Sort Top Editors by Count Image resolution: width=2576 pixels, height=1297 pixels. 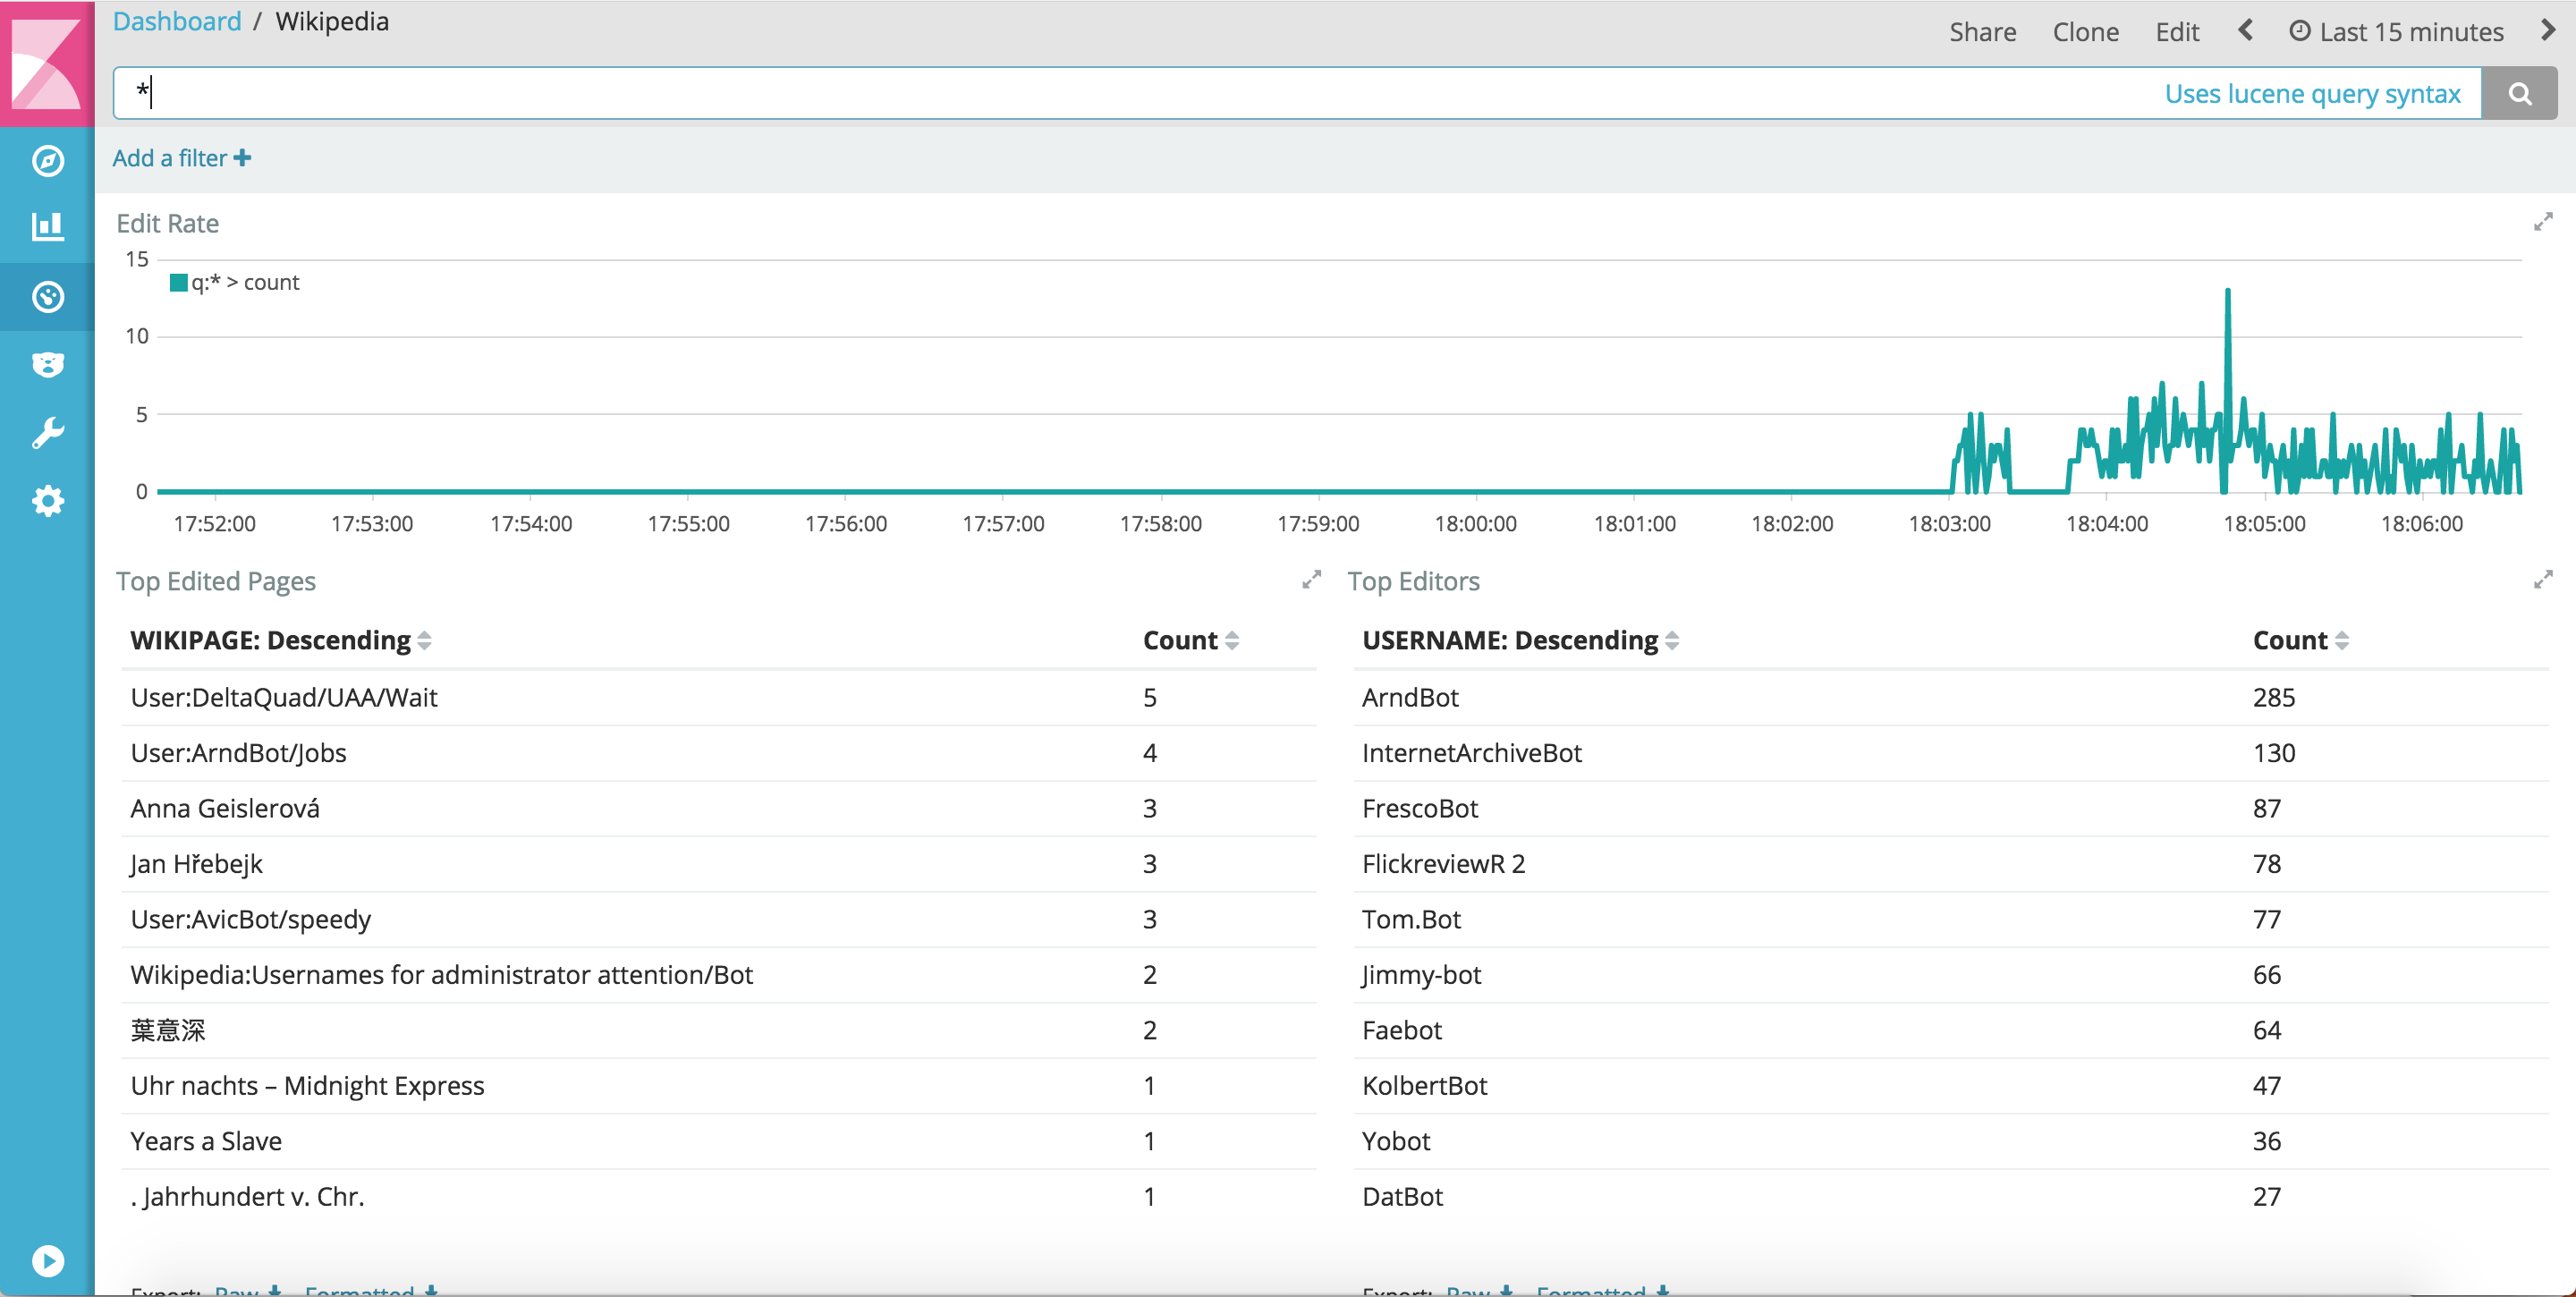pos(2300,640)
